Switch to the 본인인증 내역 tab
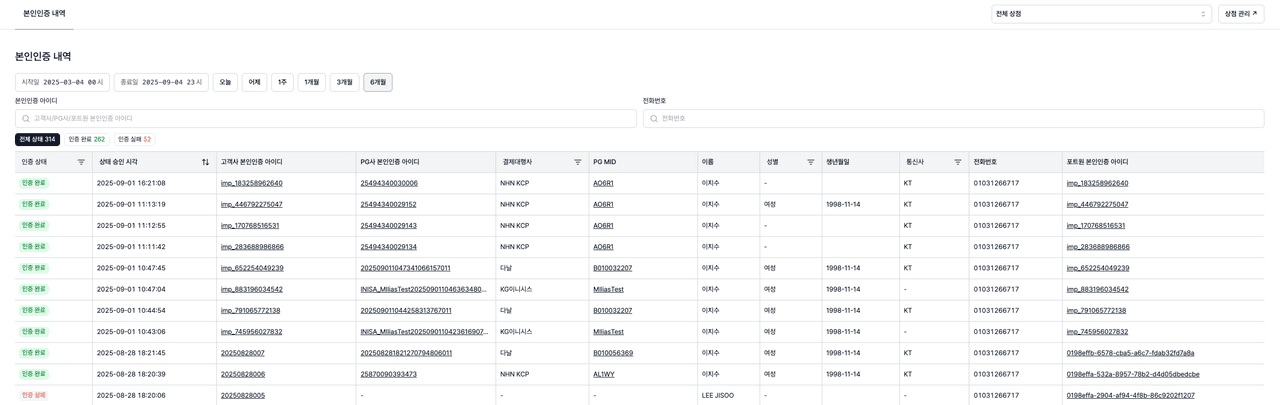The image size is (1280, 405). tap(44, 14)
